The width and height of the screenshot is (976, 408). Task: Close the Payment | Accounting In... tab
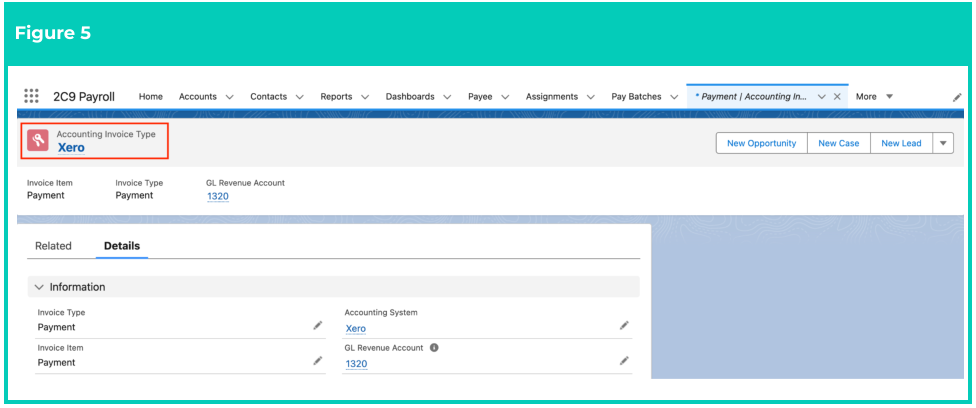(837, 97)
